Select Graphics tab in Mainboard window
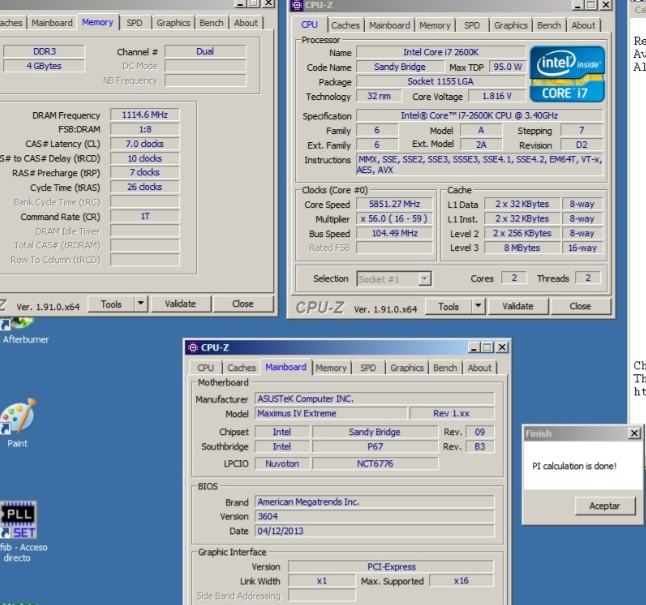646x605 pixels. coord(407,368)
